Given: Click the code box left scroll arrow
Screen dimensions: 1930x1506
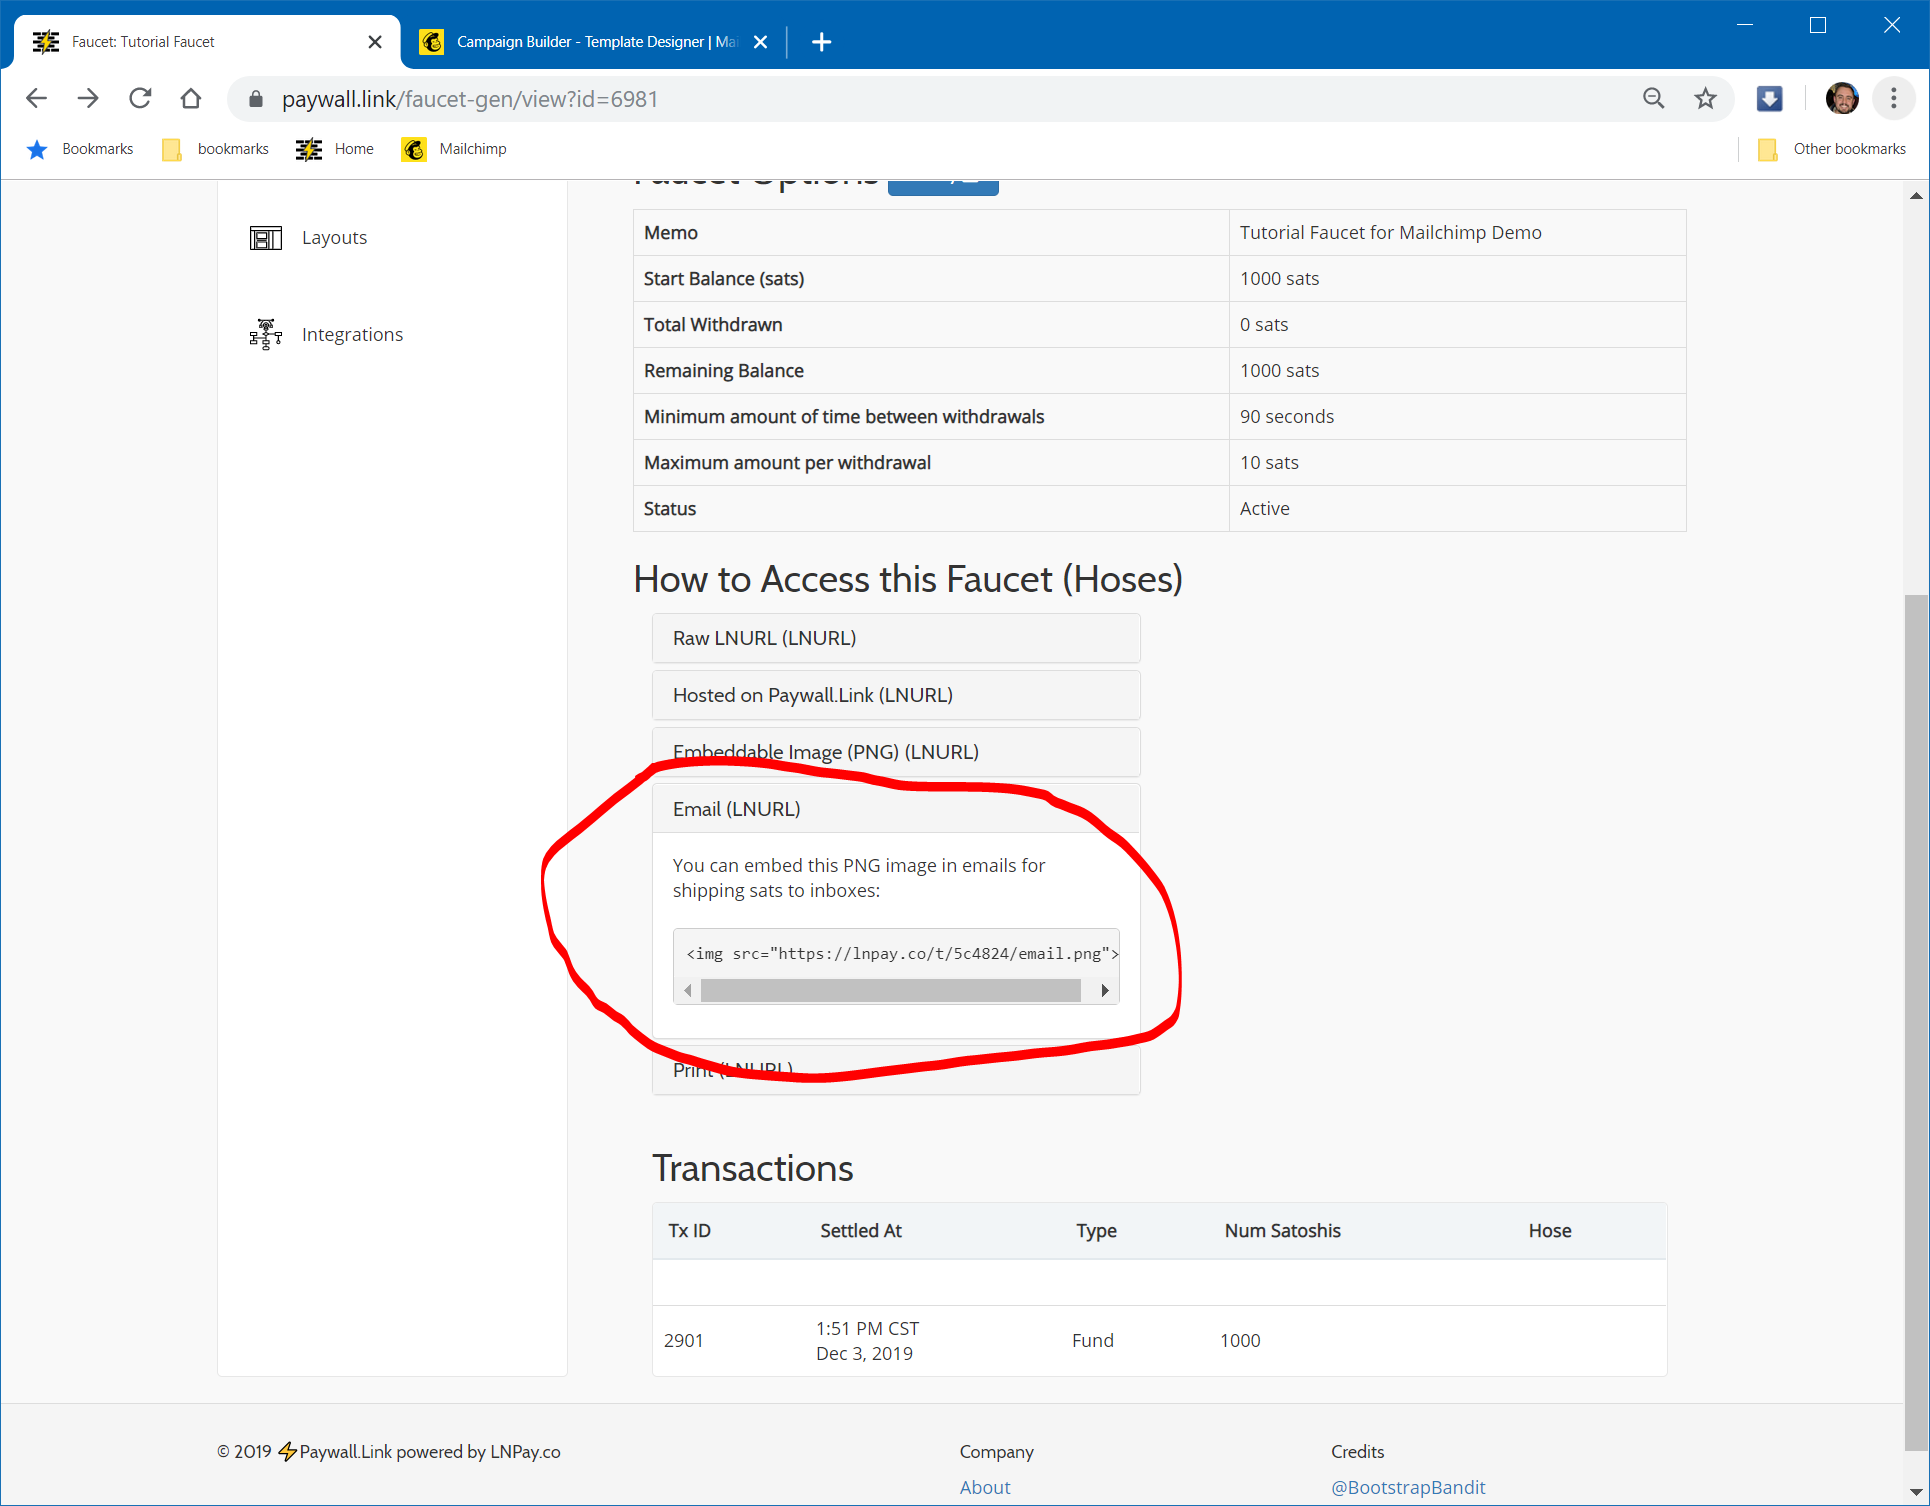Looking at the screenshot, I should point(688,991).
